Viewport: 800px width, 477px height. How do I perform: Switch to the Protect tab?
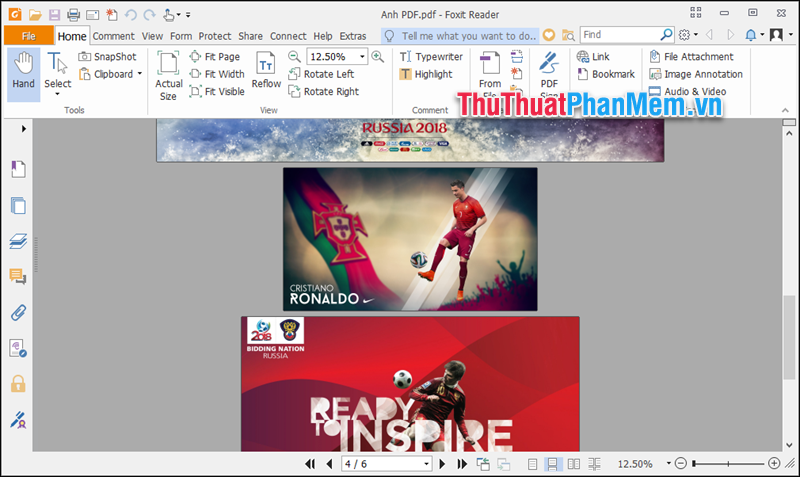click(215, 36)
